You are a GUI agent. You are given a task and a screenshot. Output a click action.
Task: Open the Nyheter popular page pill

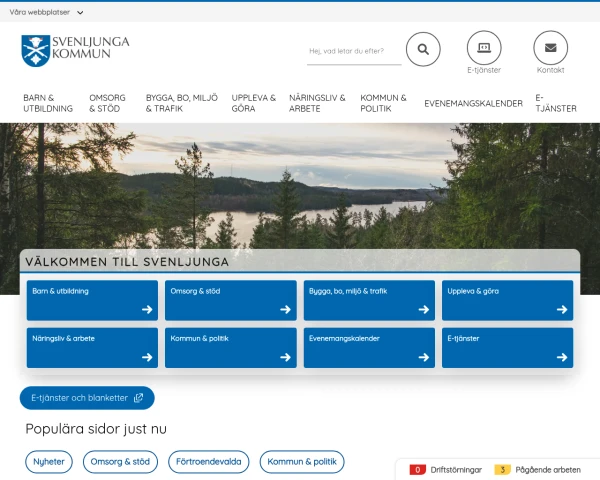tap(49, 462)
